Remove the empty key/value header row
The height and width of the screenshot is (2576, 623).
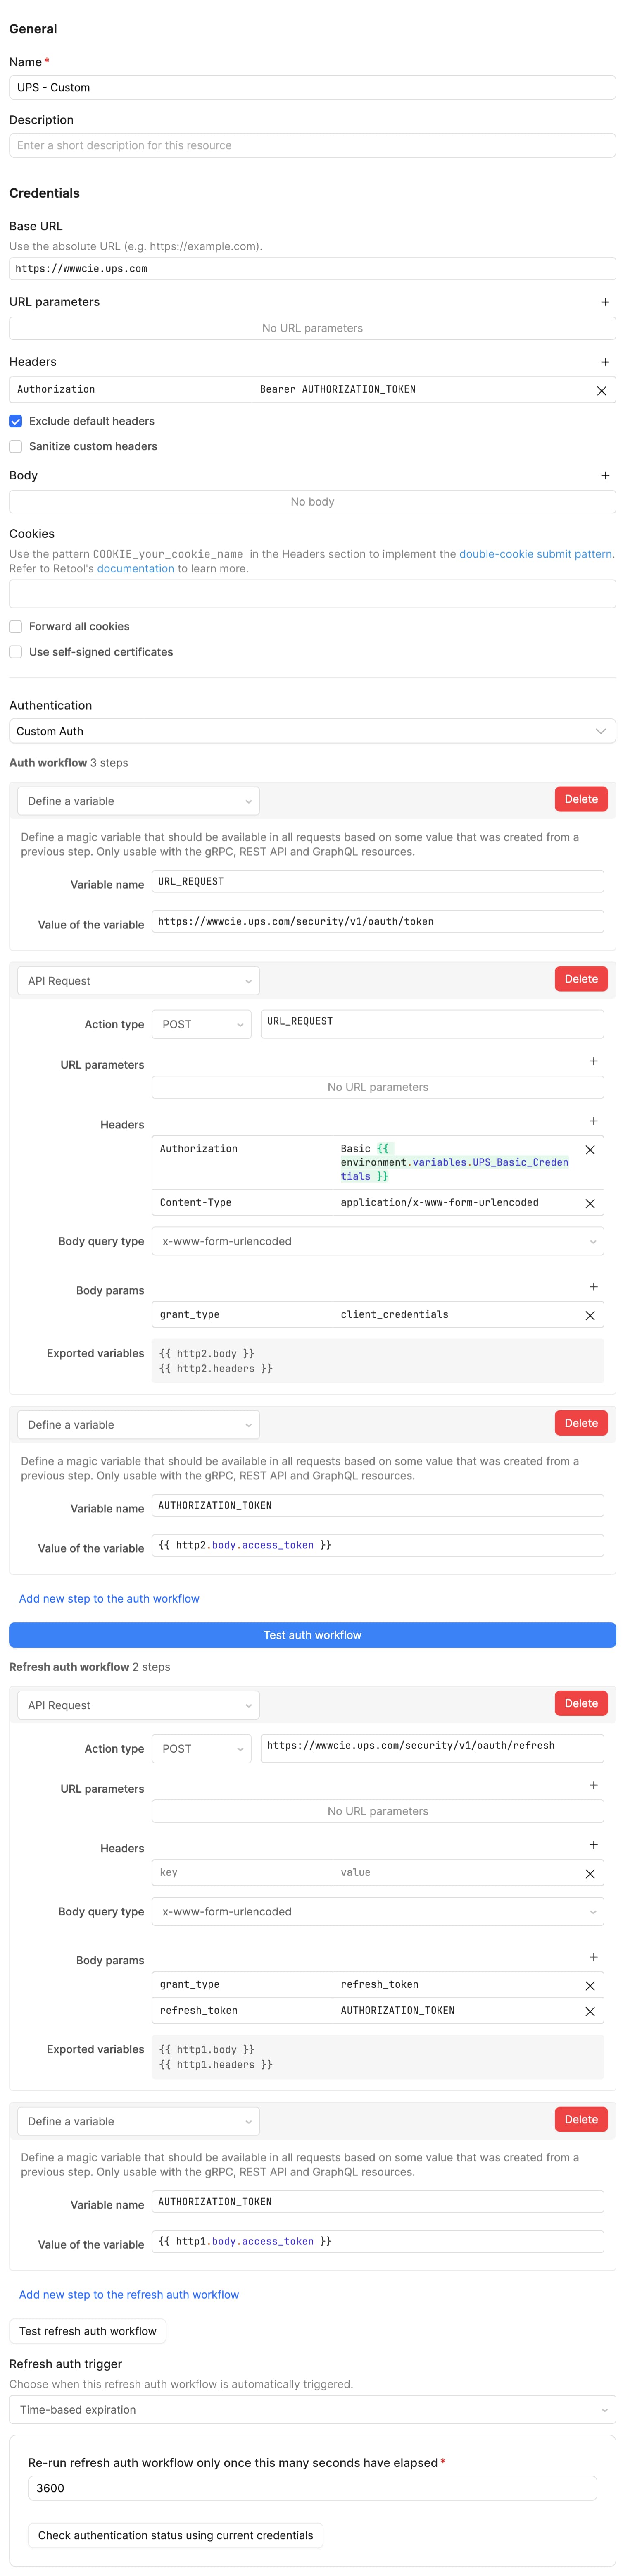tap(590, 1874)
